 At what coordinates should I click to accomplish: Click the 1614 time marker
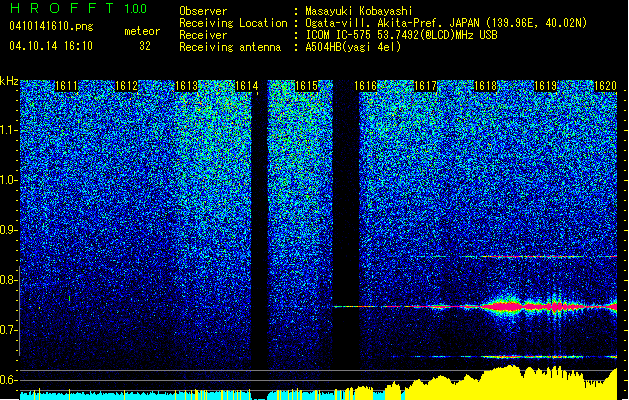coord(246,86)
